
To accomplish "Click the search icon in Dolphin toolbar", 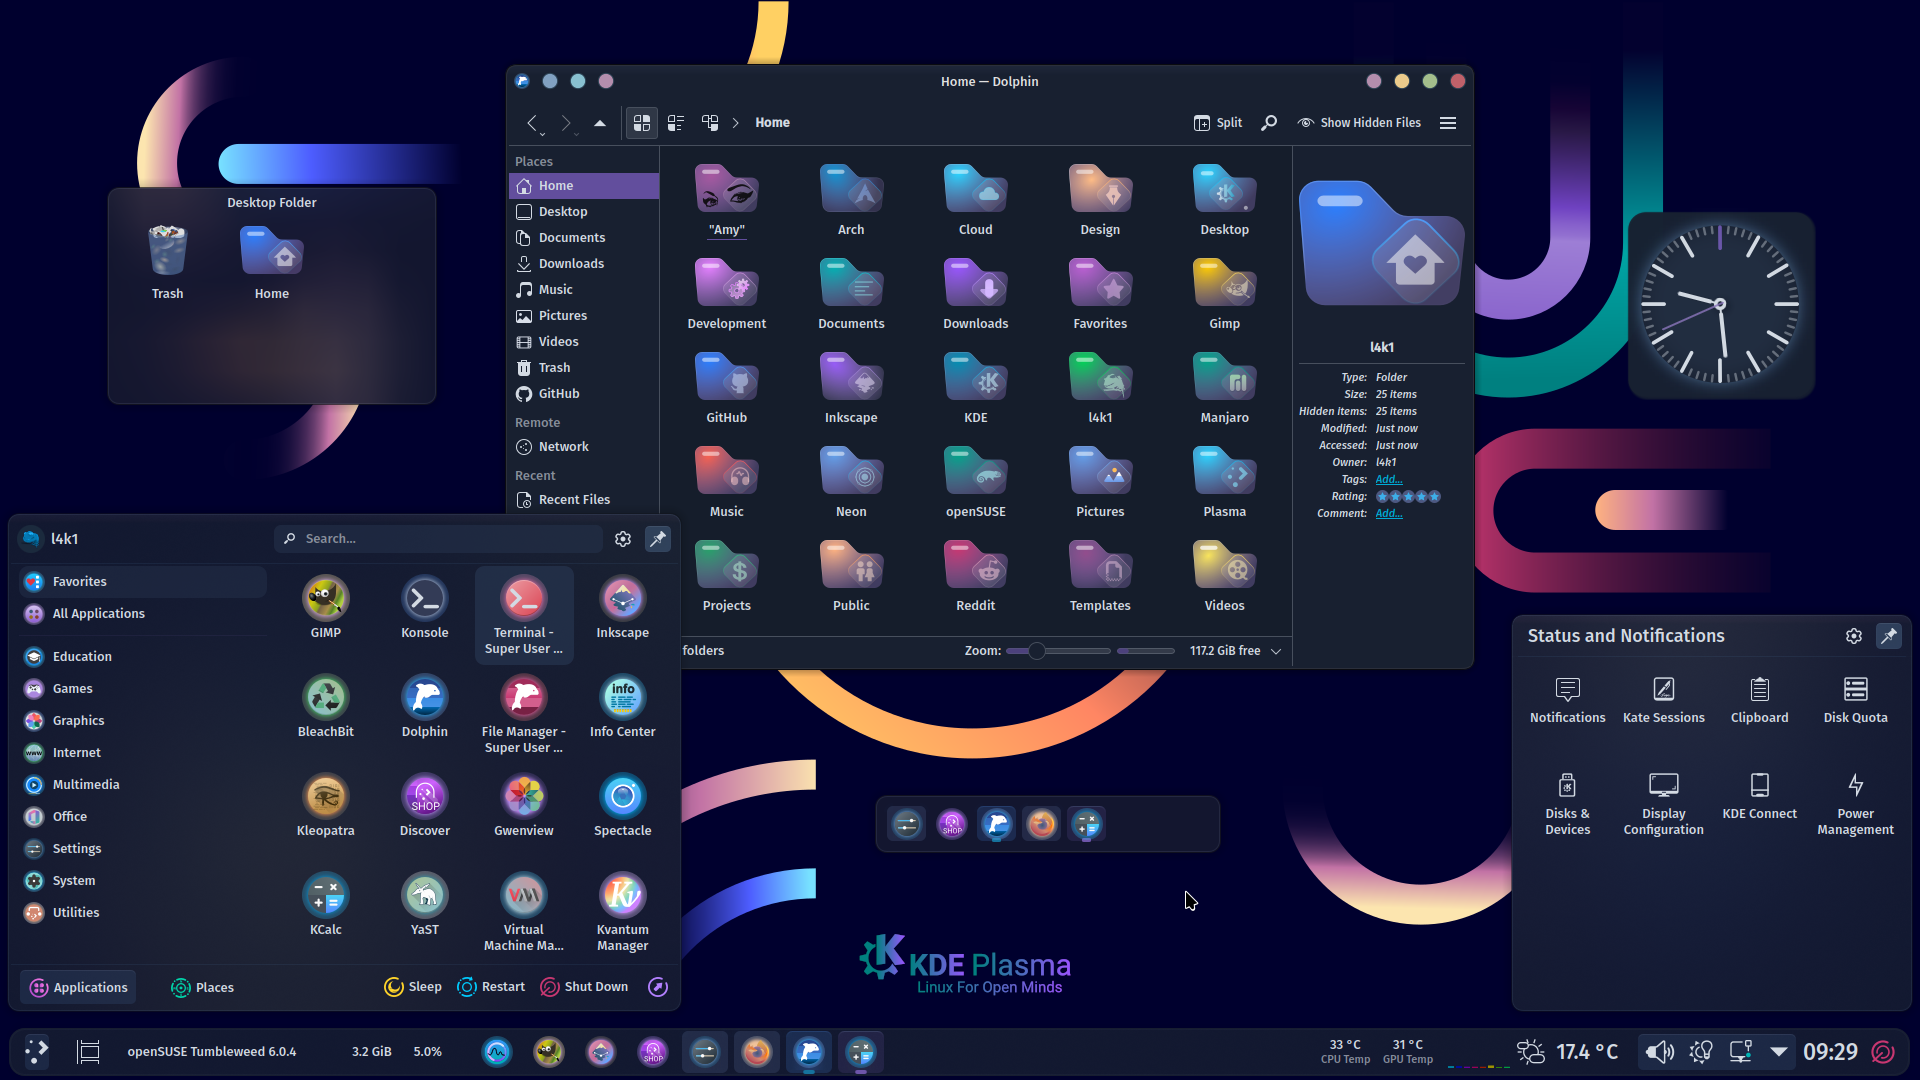I will tap(1269, 123).
